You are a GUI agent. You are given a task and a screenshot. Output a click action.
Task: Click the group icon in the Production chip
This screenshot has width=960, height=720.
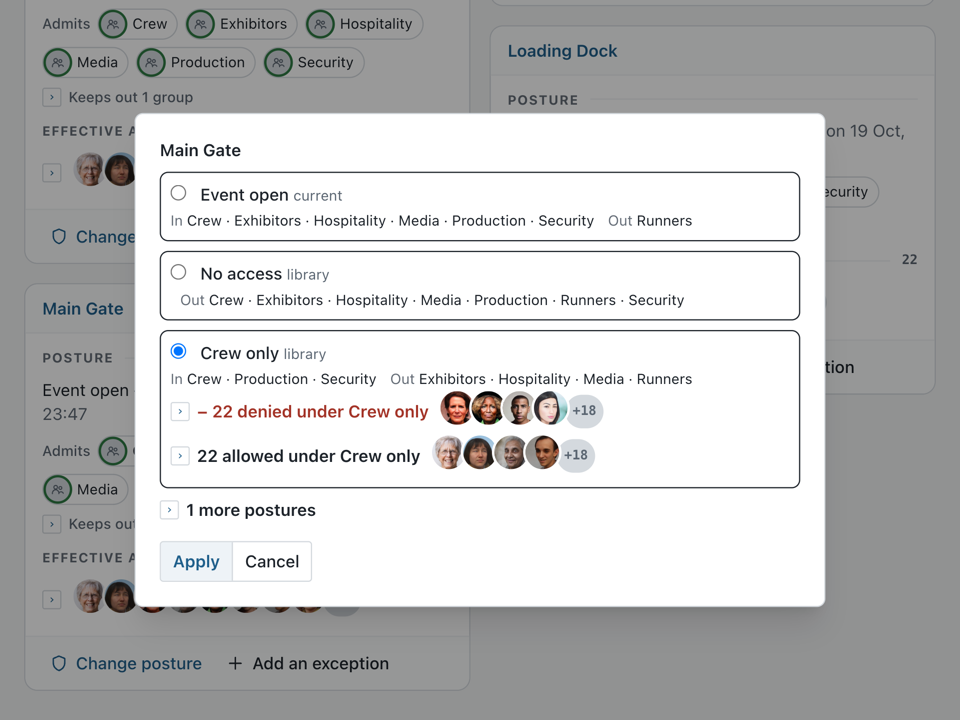[152, 62]
